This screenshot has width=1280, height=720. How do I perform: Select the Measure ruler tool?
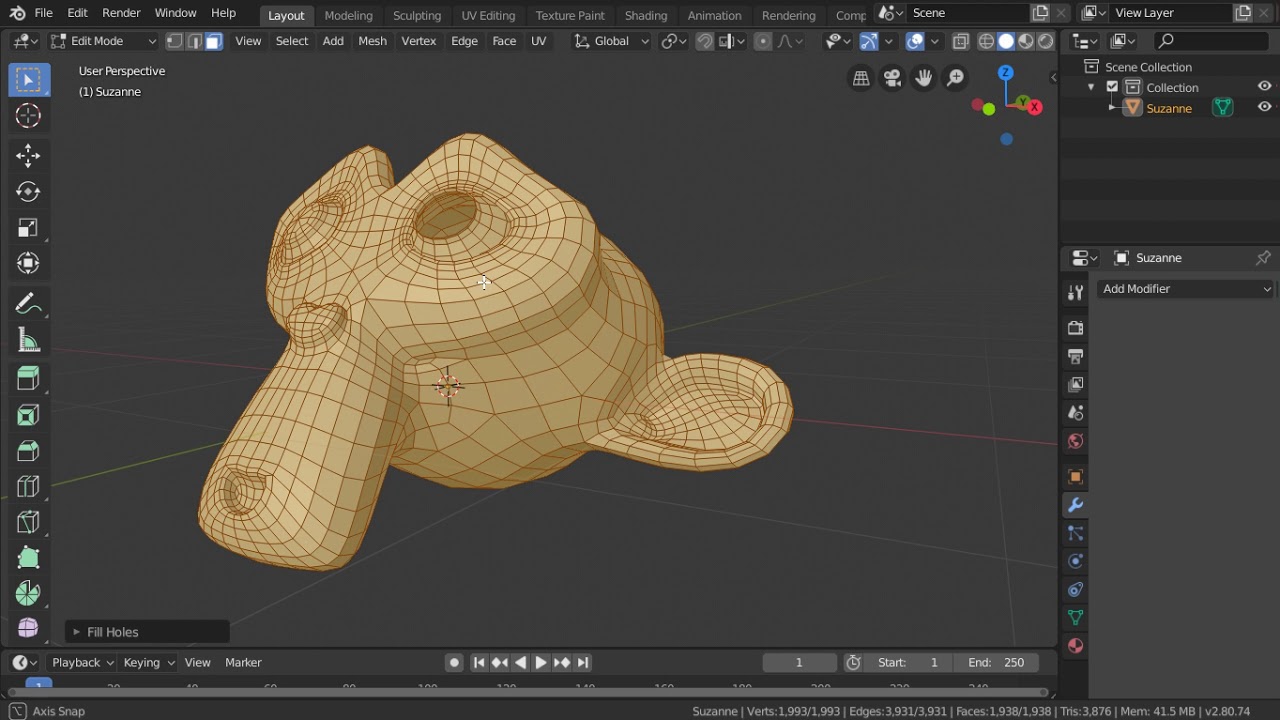click(x=28, y=341)
